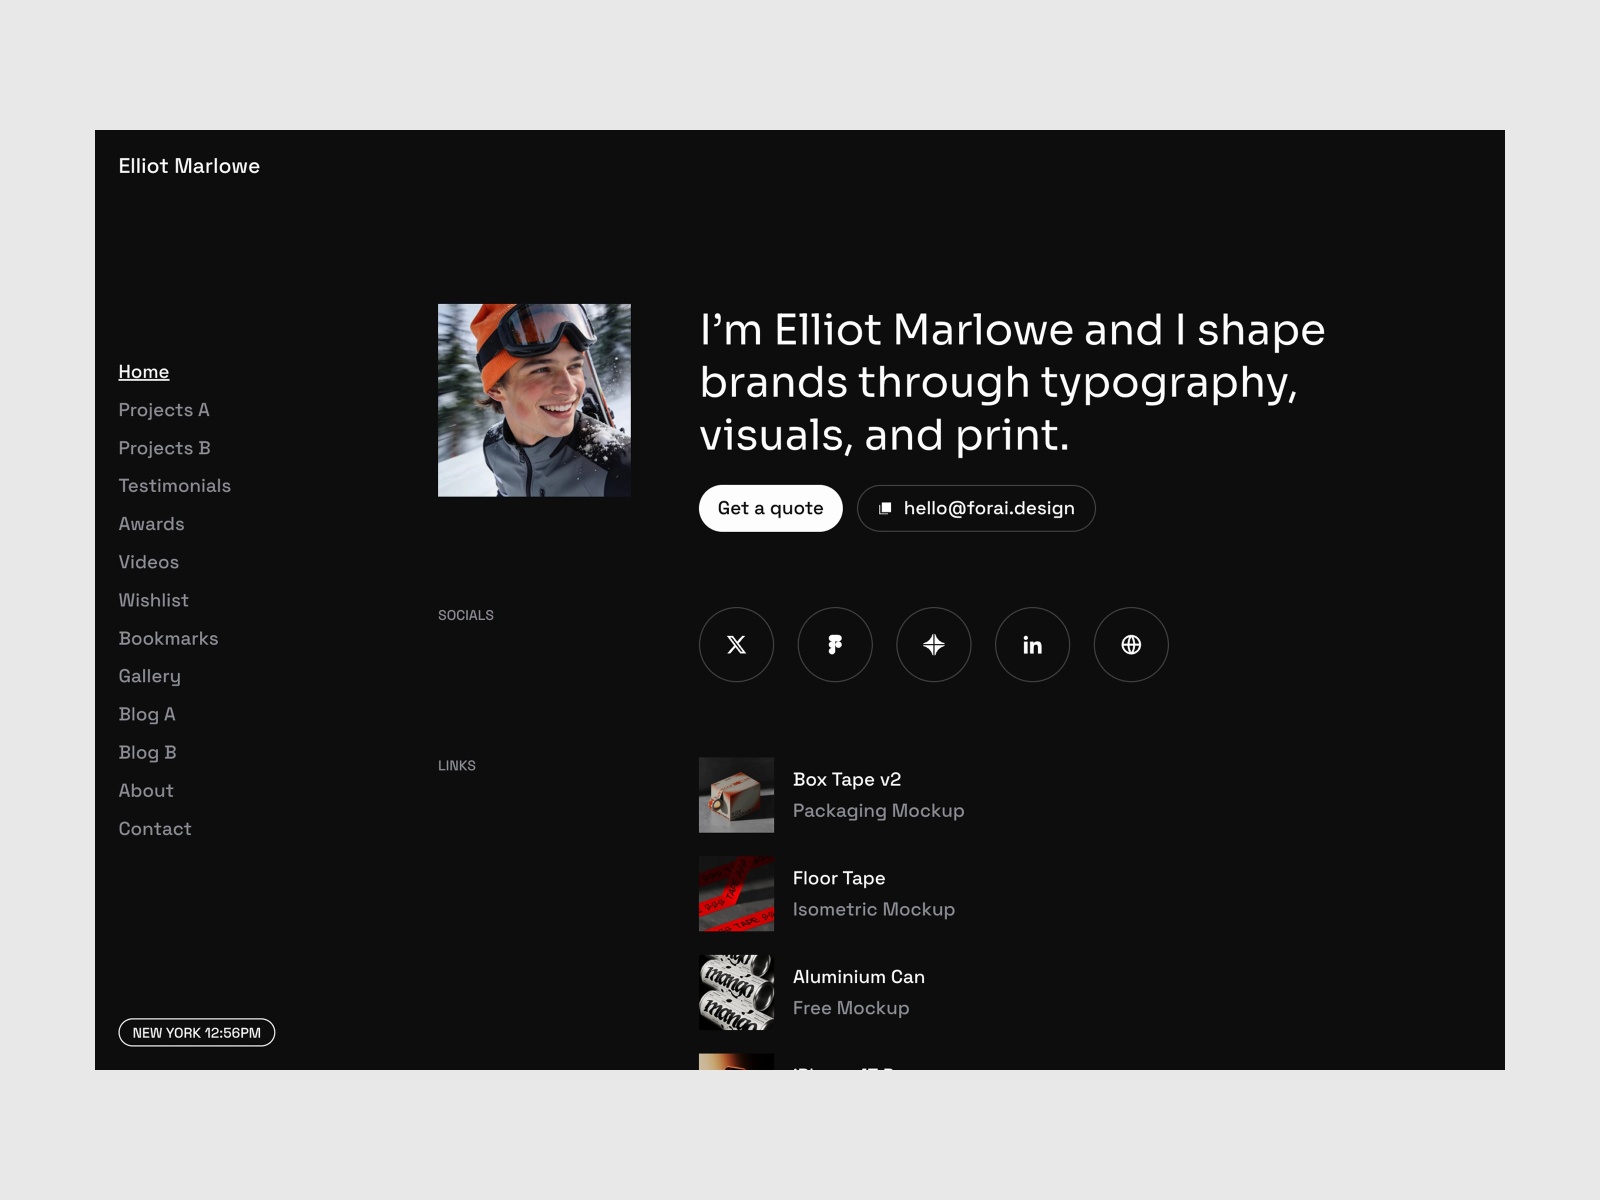Navigate to Blog B
The height and width of the screenshot is (1200, 1600).
point(148,752)
